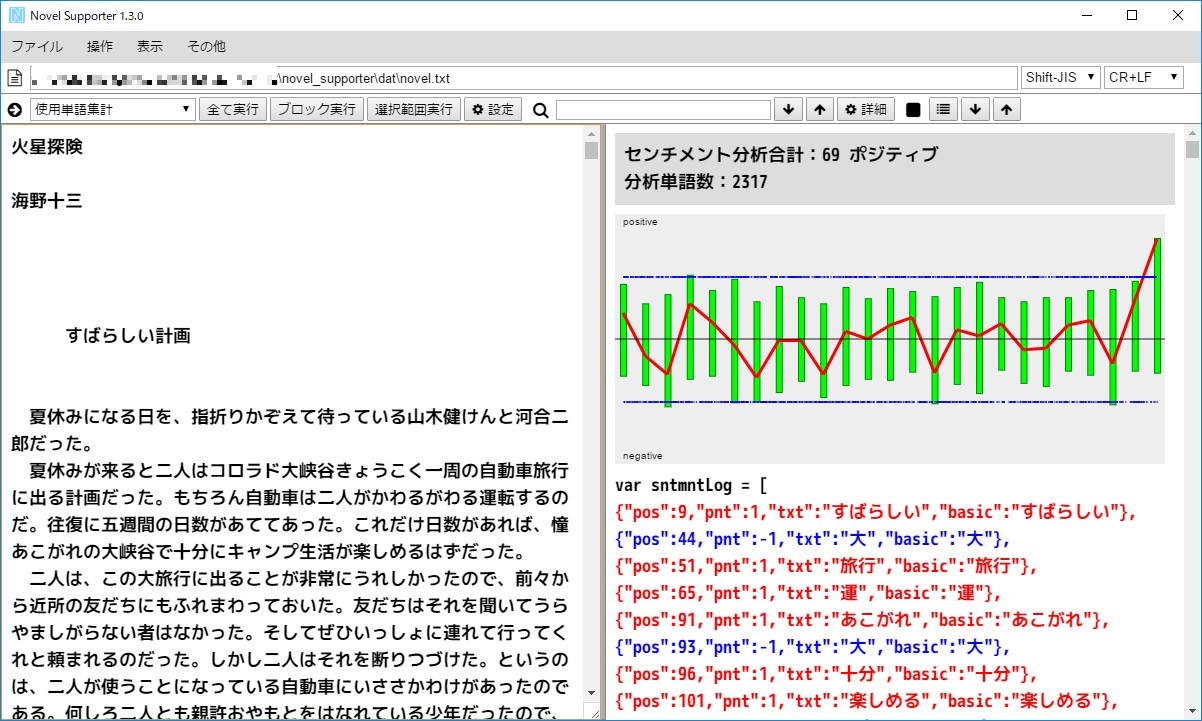Open the Shift-JIS encoding dropdown
The width and height of the screenshot is (1202, 721).
point(1061,77)
